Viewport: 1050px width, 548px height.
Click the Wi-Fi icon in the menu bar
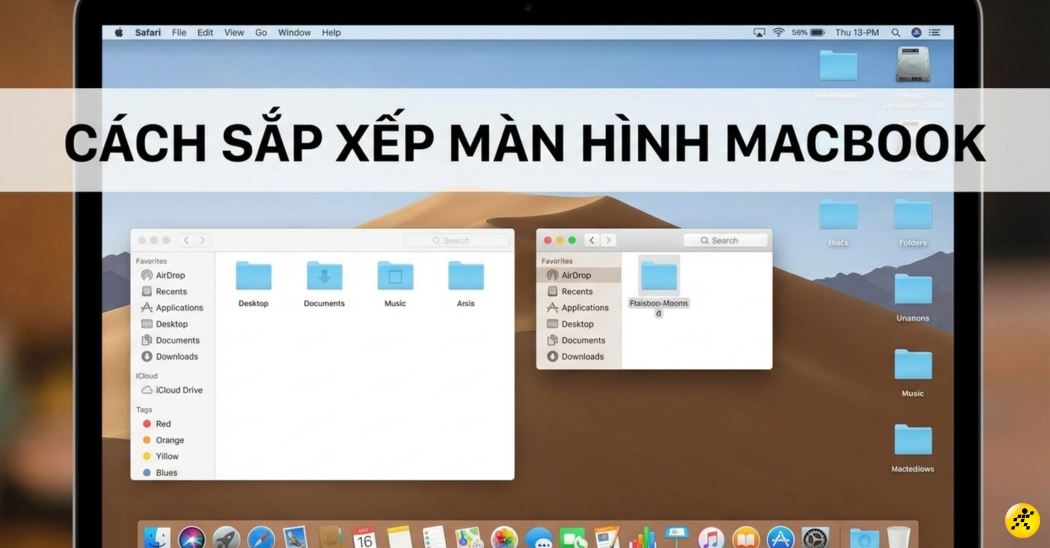[x=778, y=33]
